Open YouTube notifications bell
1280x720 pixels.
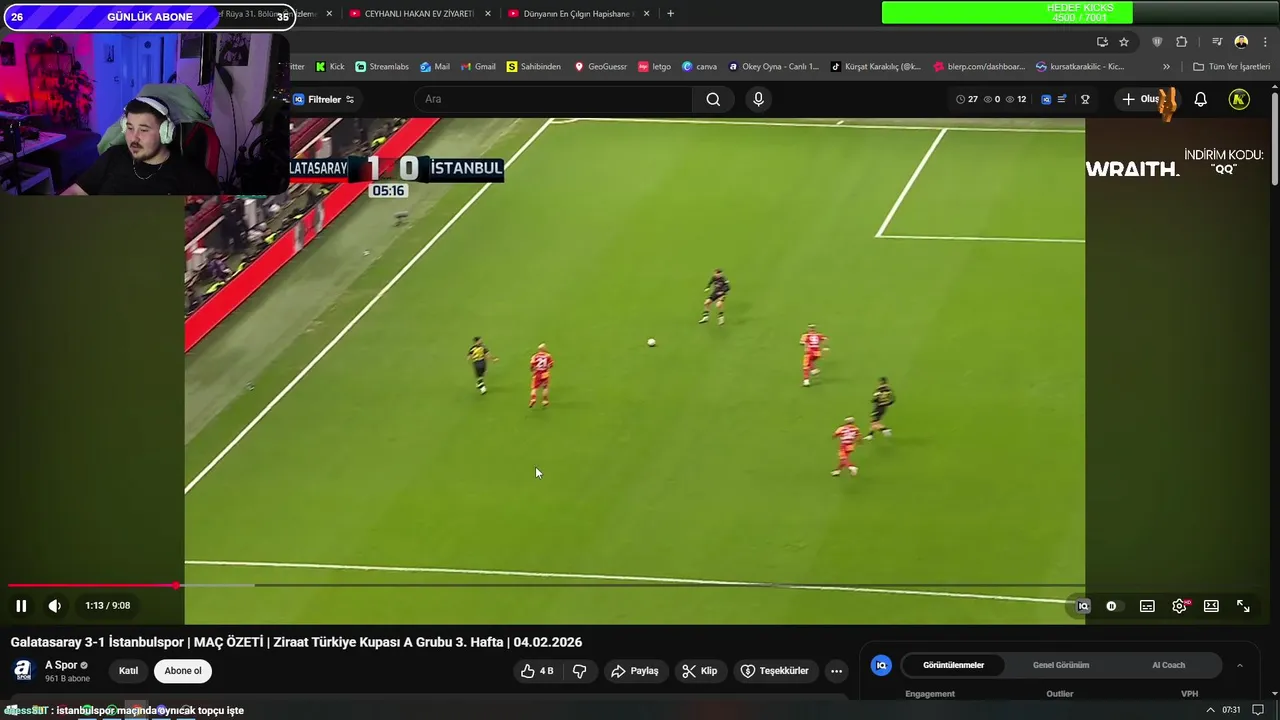tap(1201, 99)
